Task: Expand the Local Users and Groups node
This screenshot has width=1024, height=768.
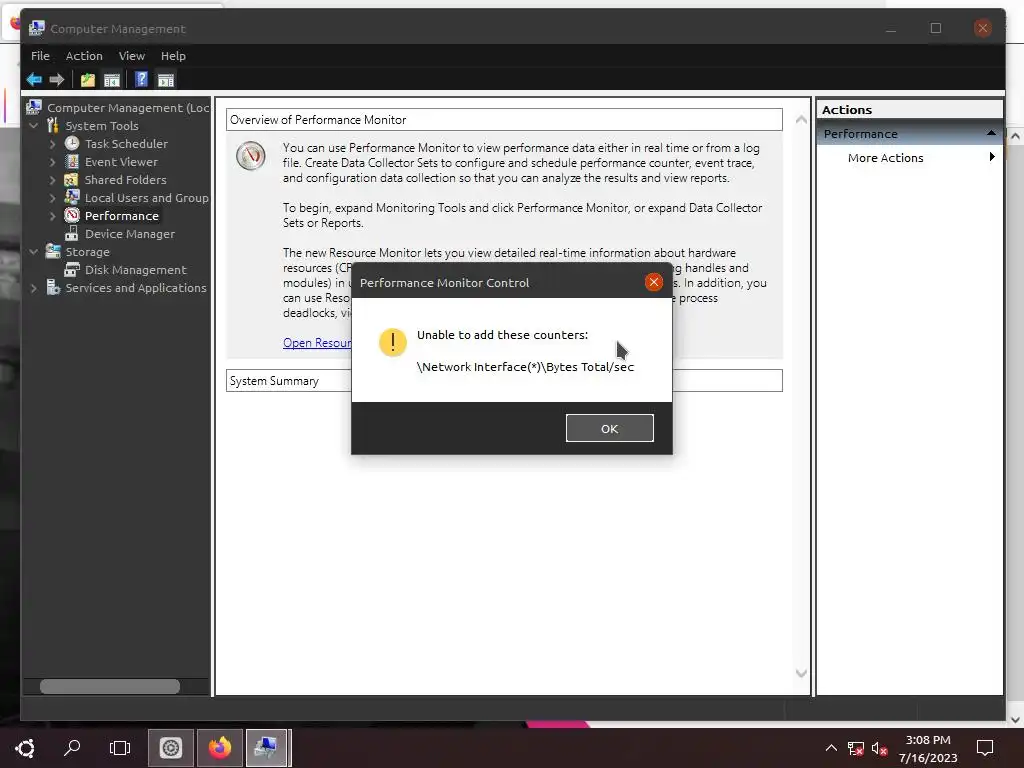Action: click(x=53, y=197)
